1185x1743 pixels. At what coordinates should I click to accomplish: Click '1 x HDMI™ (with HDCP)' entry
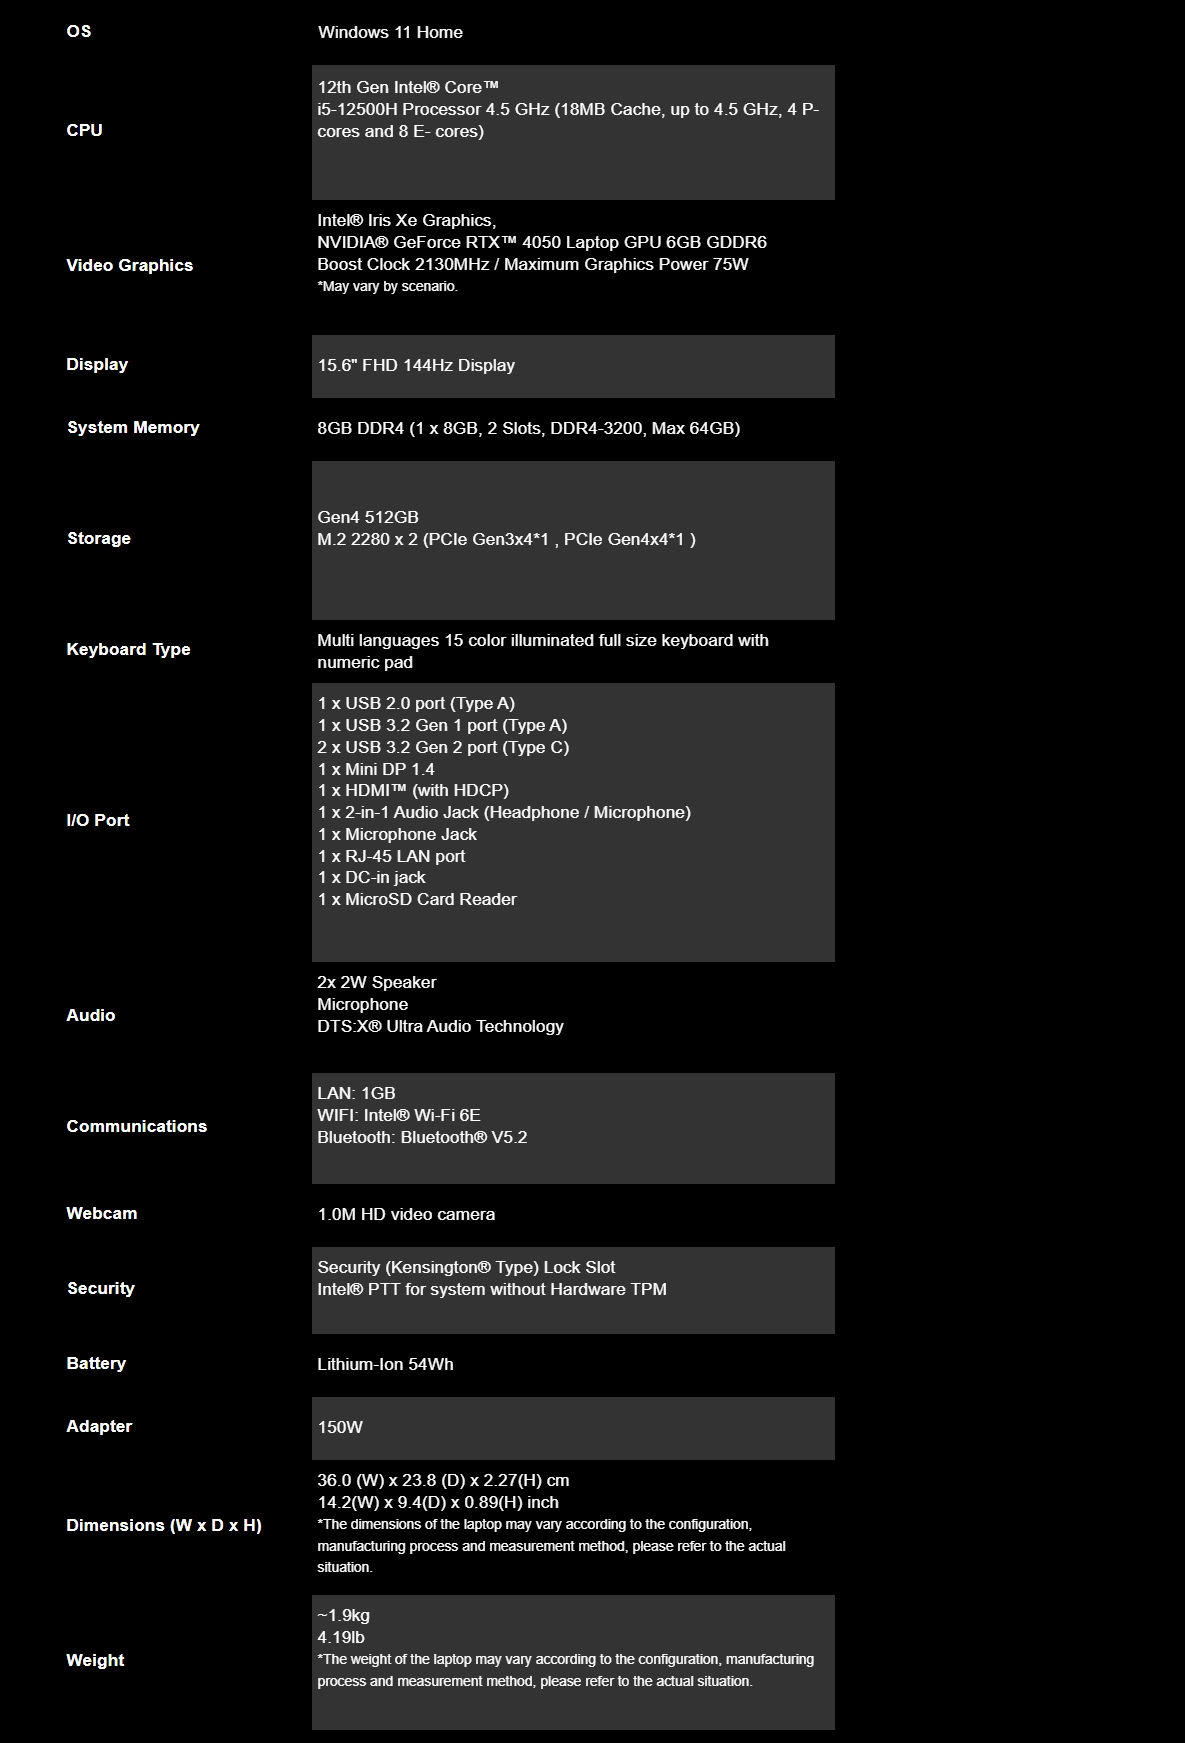pos(413,790)
